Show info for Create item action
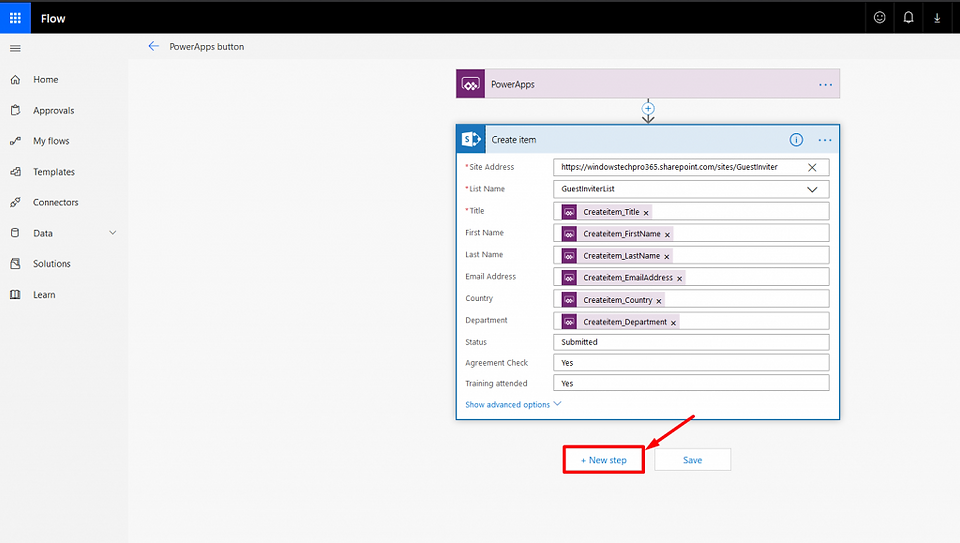Image resolution: width=960 pixels, height=543 pixels. click(x=796, y=140)
